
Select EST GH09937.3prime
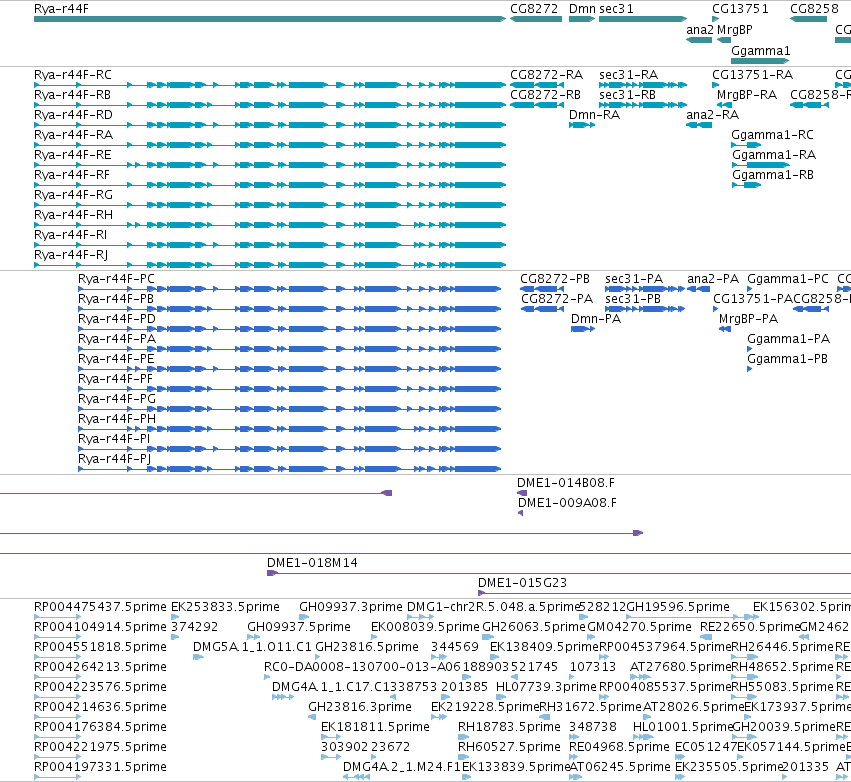304,617
